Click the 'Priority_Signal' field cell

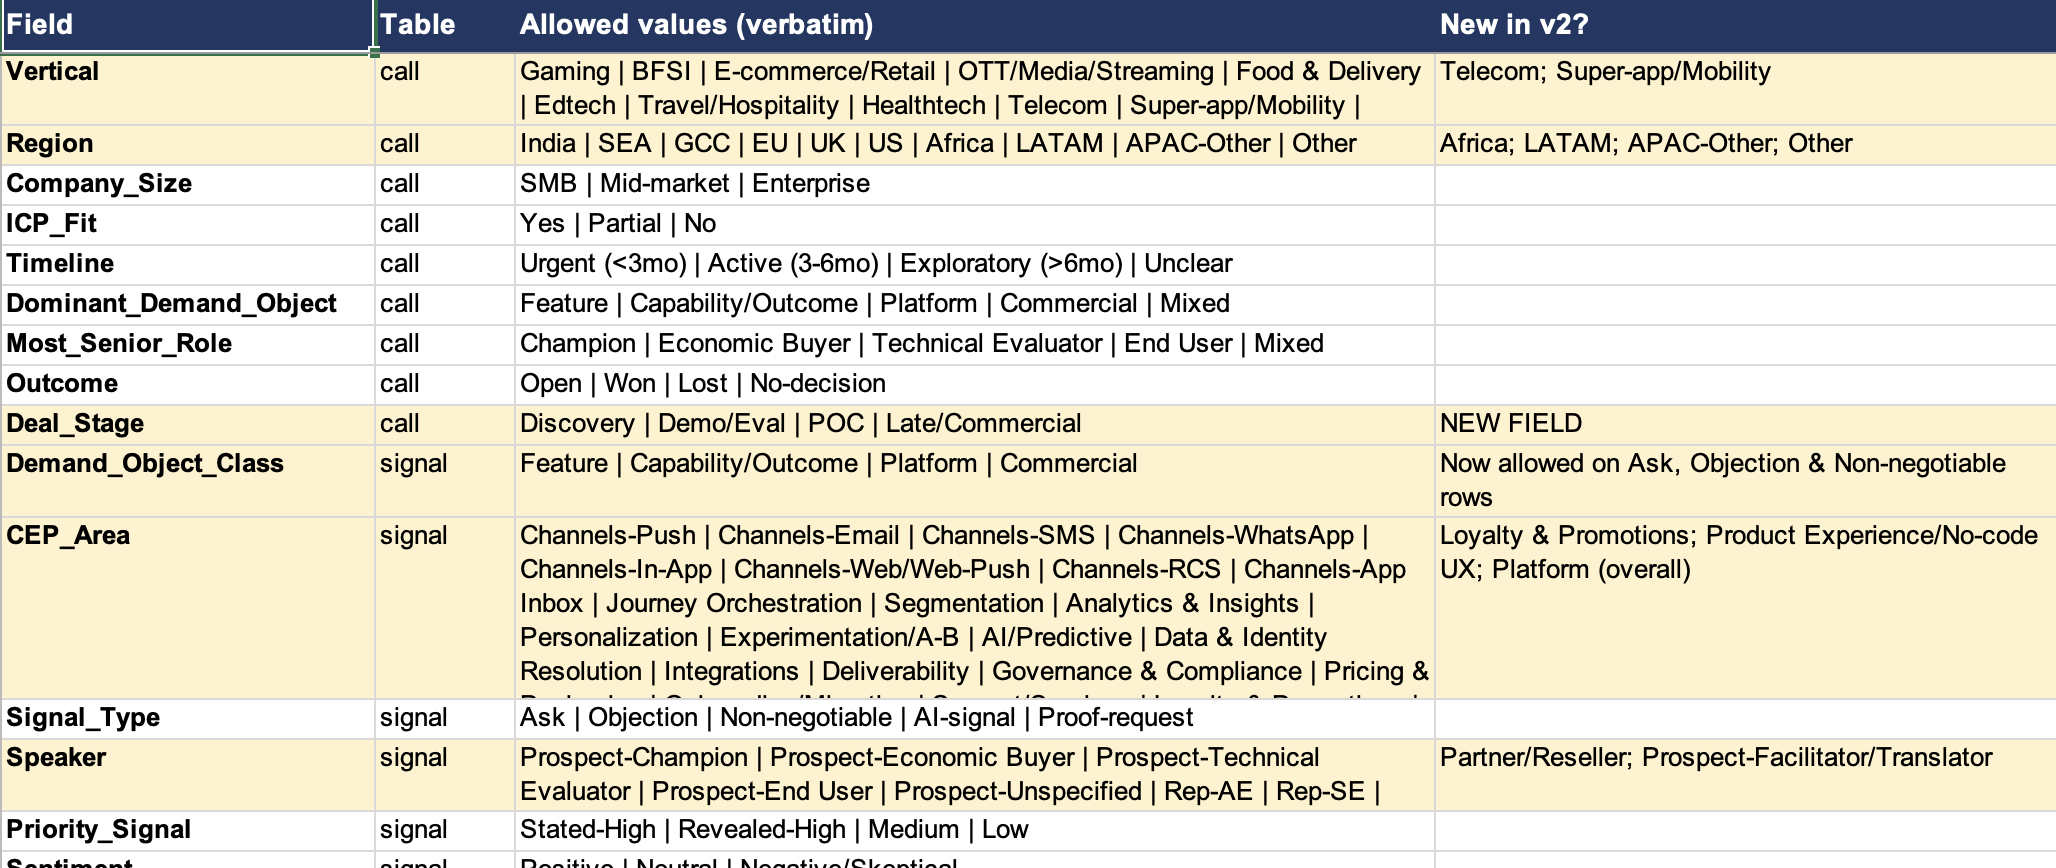coord(187,831)
